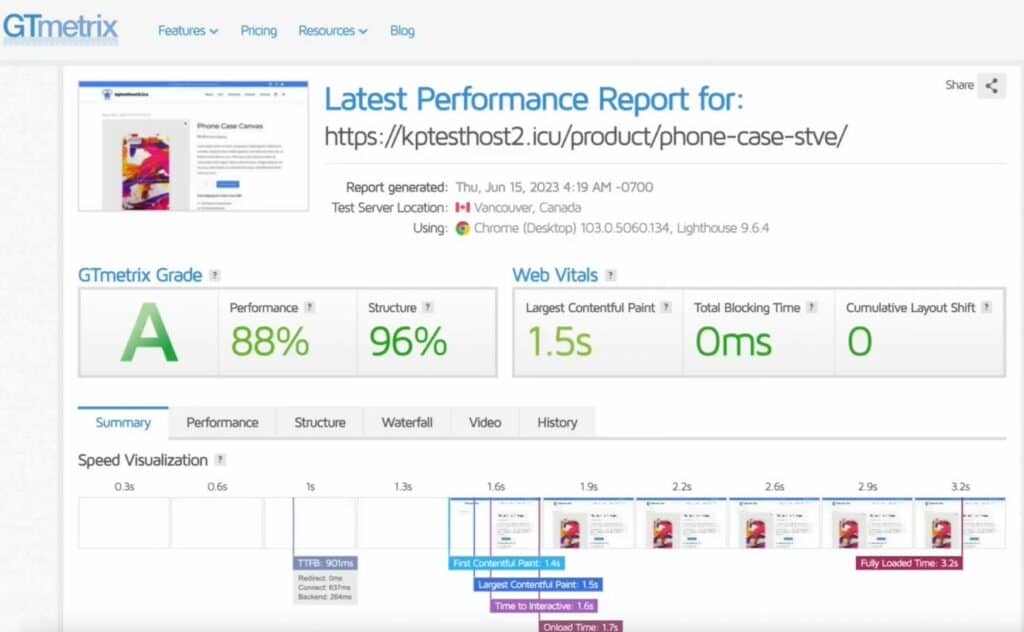
Task: Click the Performance score help icon
Action: pyautogui.click(x=308, y=307)
